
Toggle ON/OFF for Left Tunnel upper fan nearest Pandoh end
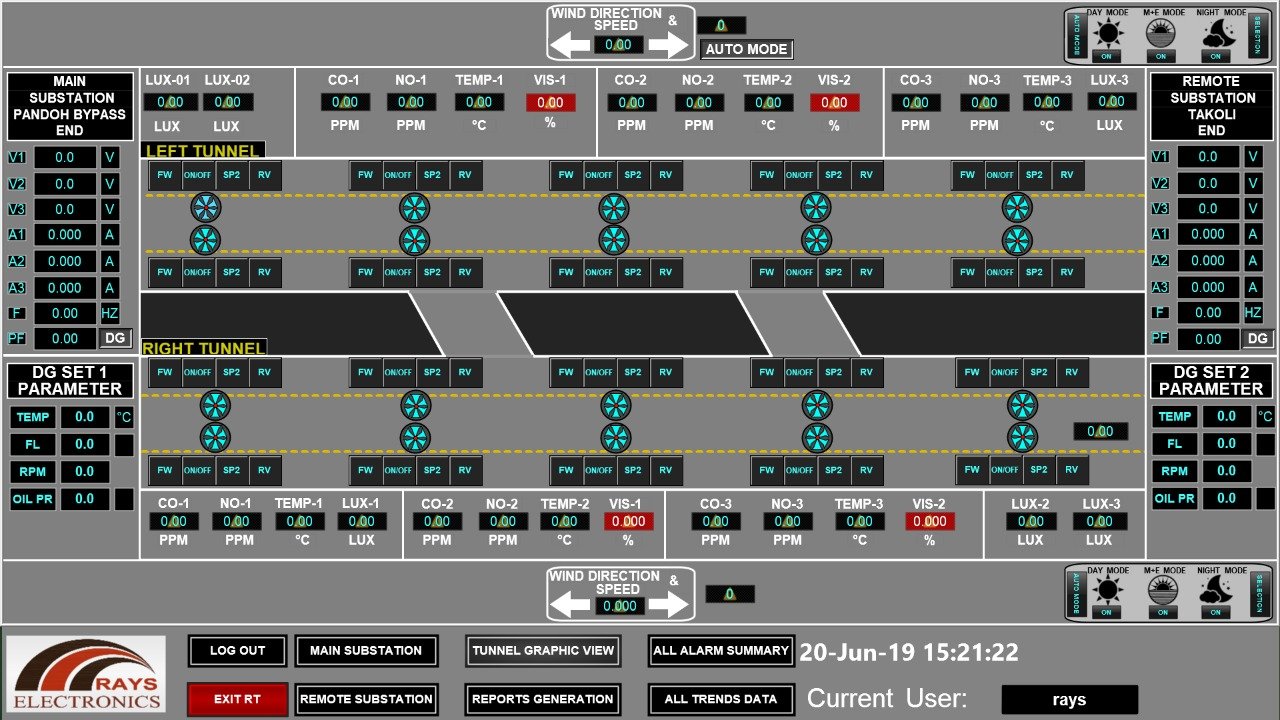(x=198, y=175)
